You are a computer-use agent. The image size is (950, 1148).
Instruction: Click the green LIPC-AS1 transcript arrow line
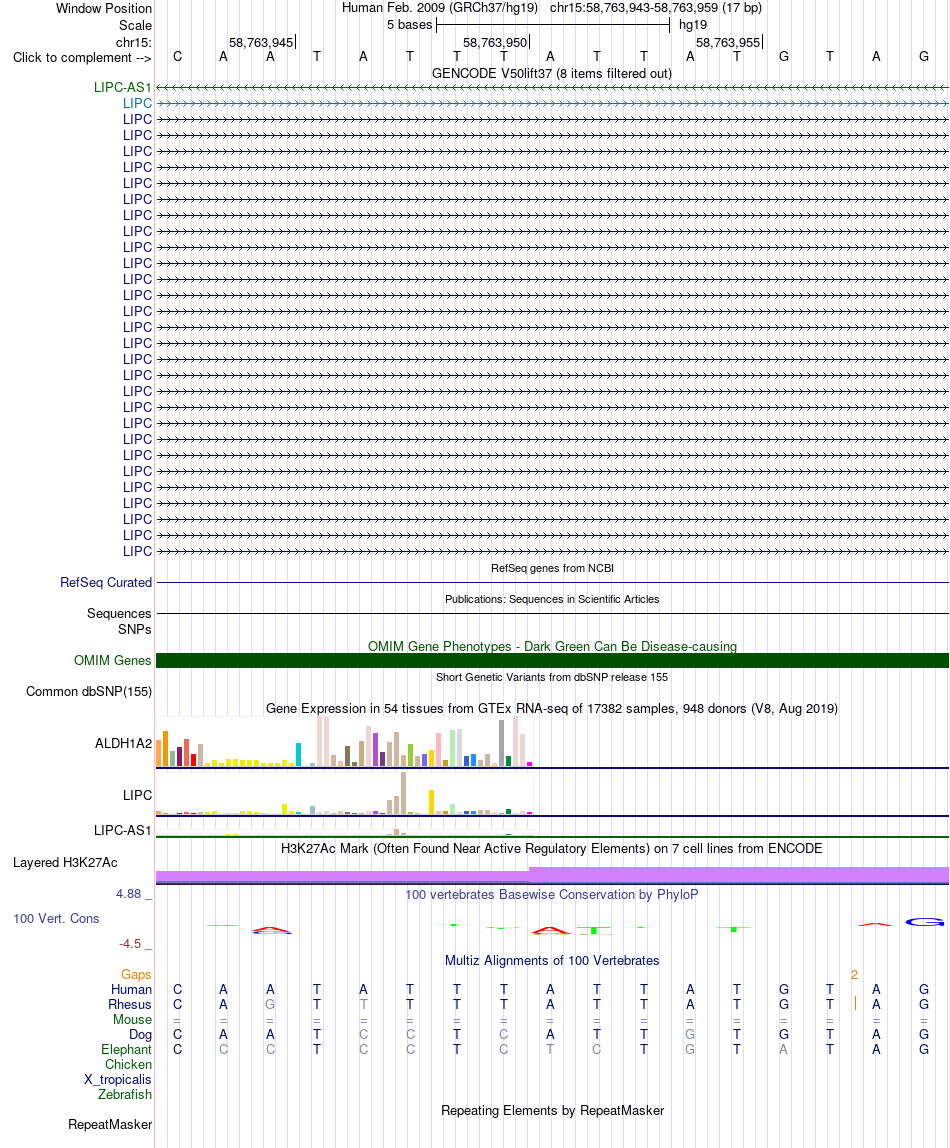pyautogui.click(x=553, y=87)
